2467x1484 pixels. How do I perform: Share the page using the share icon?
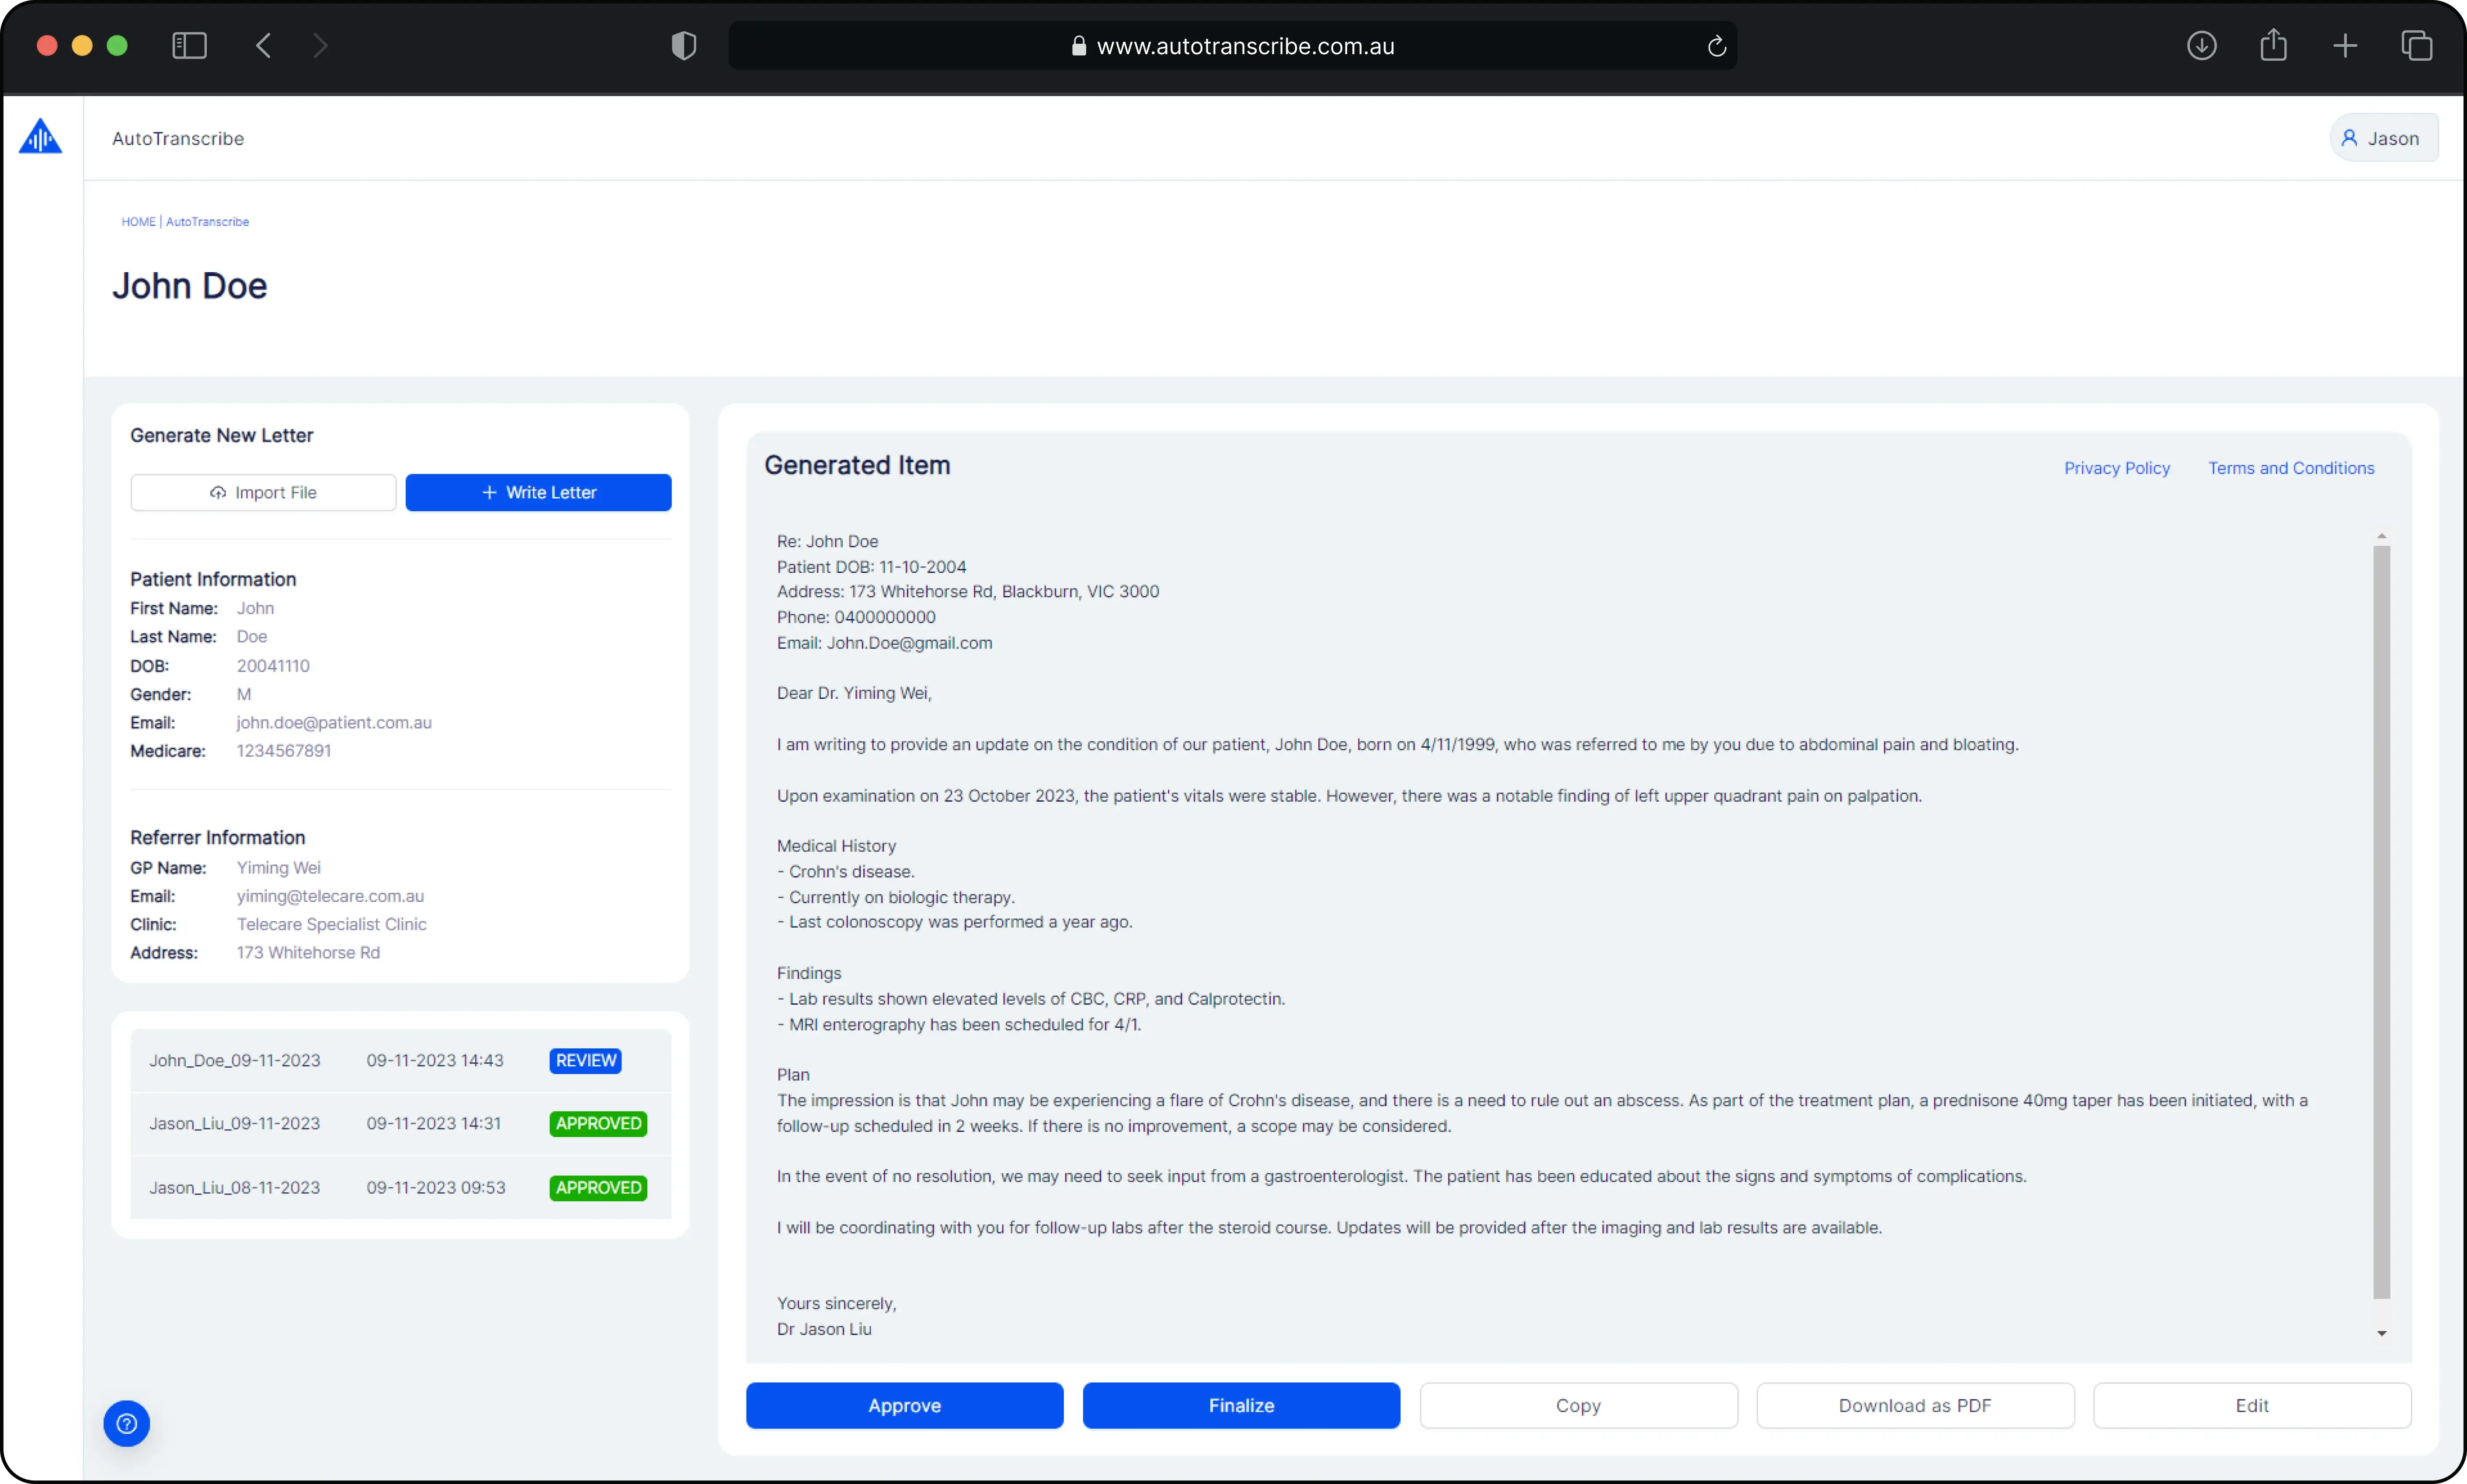tap(2272, 45)
